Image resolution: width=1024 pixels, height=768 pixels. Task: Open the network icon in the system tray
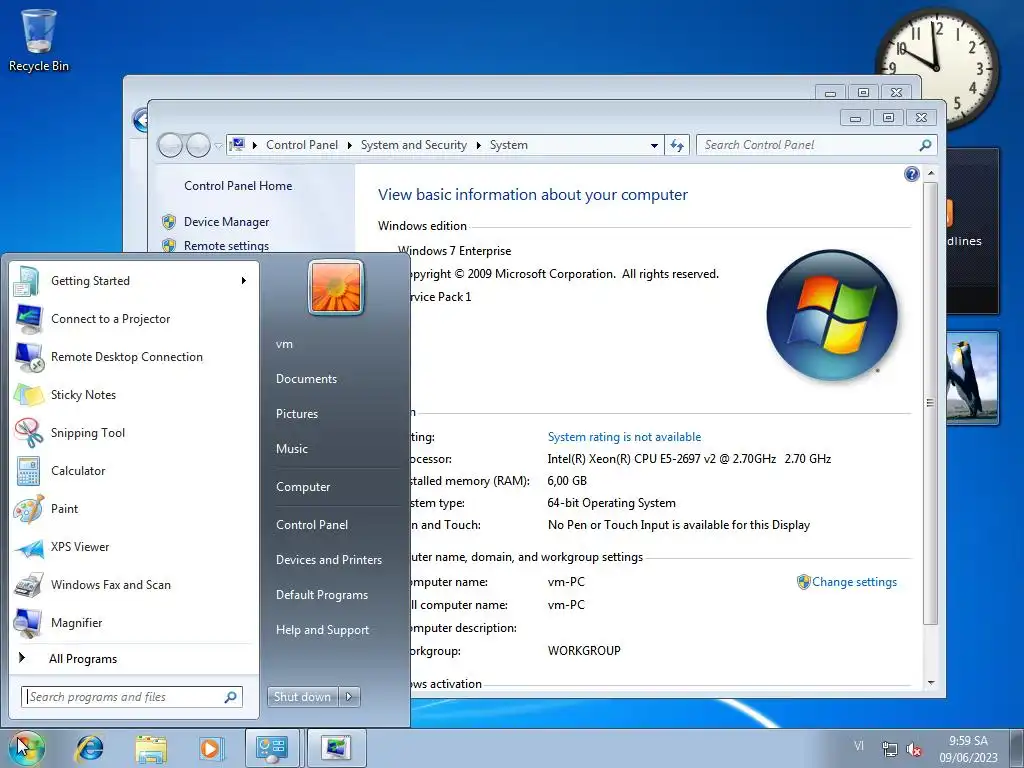pyautogui.click(x=889, y=749)
